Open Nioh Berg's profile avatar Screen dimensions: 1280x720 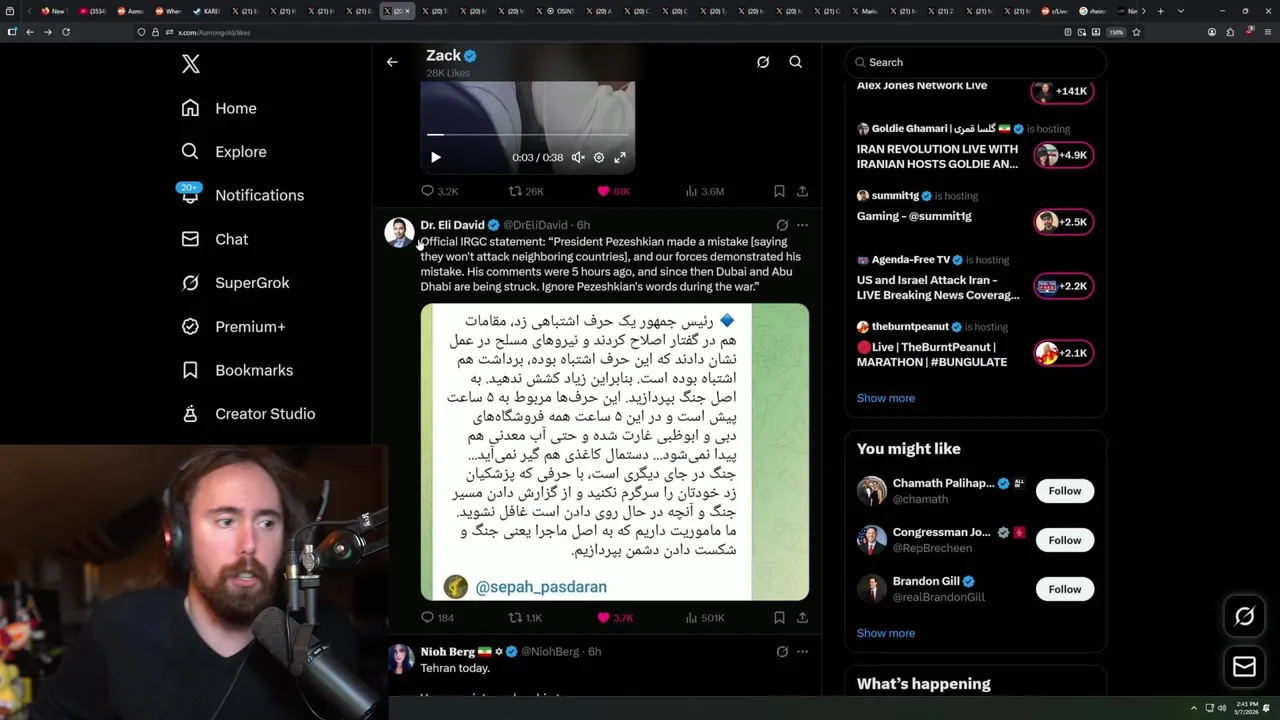[400, 659]
